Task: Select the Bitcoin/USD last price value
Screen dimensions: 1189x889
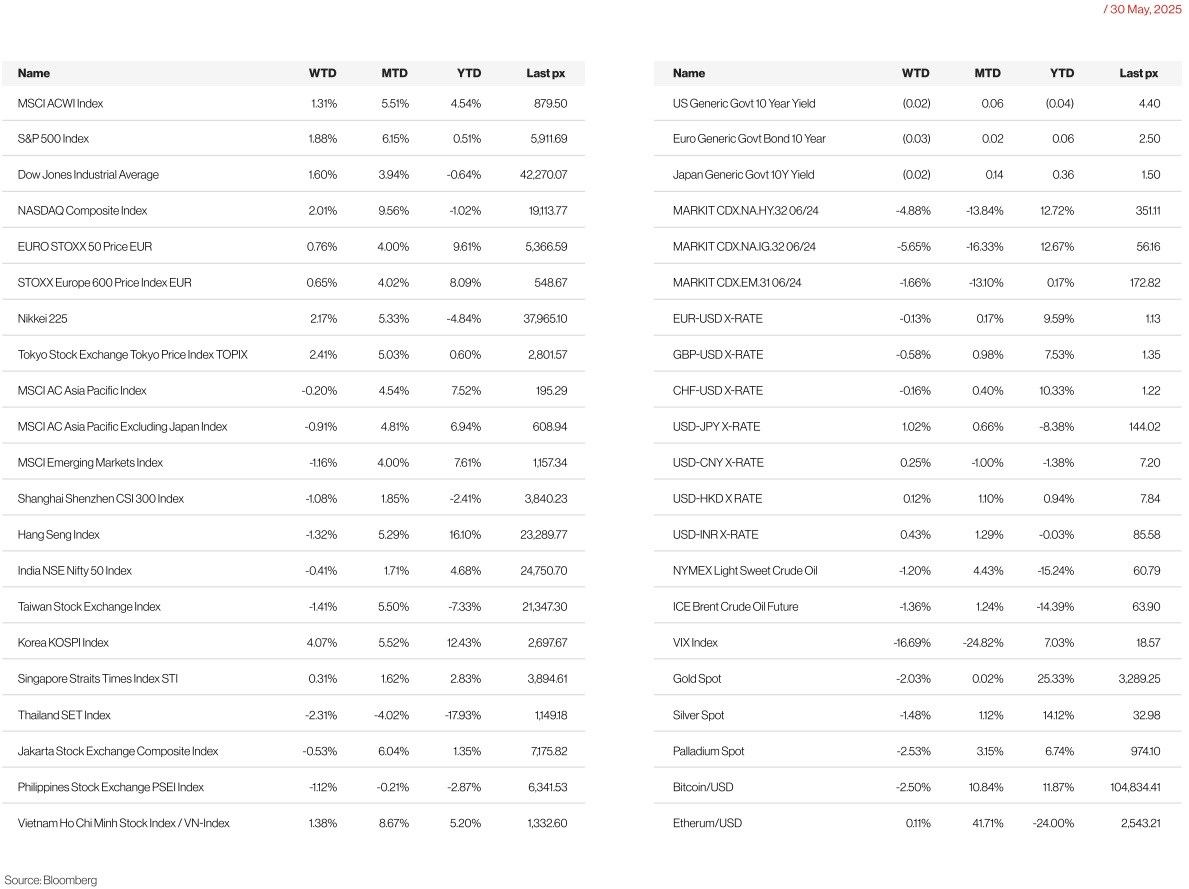Action: (x=1135, y=787)
